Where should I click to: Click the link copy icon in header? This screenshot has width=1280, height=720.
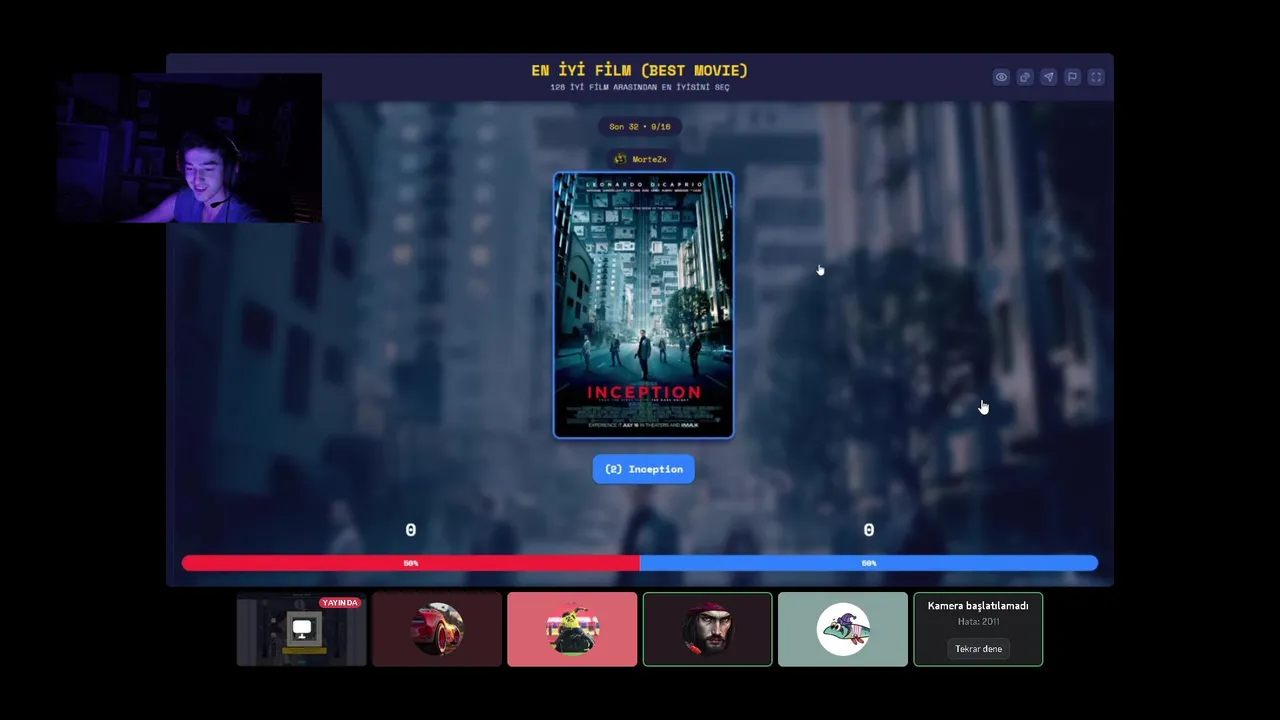1025,77
